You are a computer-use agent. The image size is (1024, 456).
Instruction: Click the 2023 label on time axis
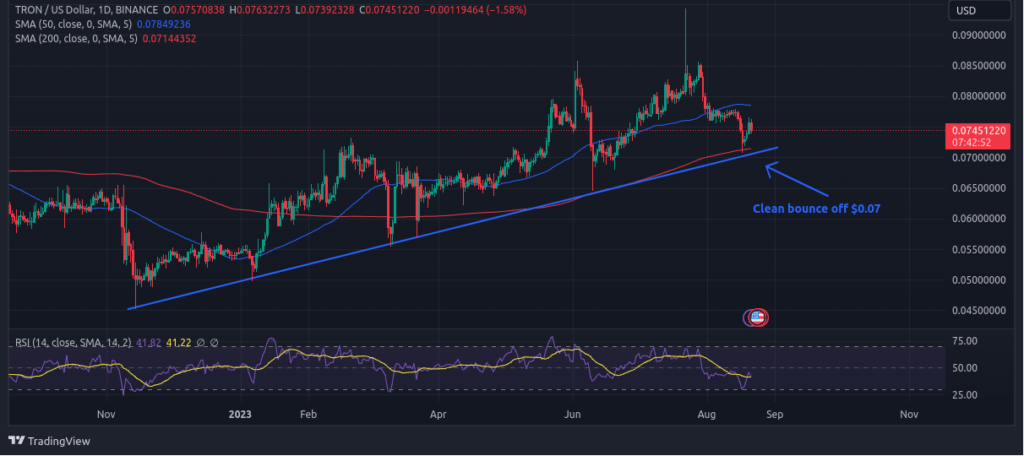pyautogui.click(x=239, y=413)
